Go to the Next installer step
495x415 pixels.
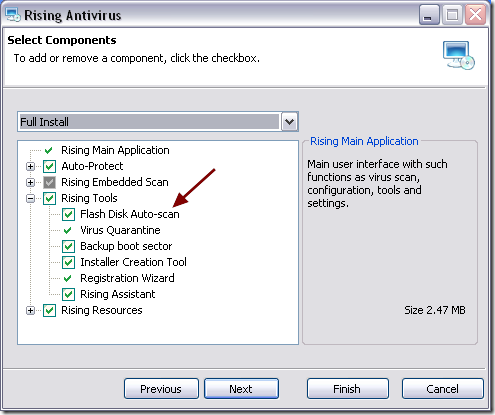(241, 389)
